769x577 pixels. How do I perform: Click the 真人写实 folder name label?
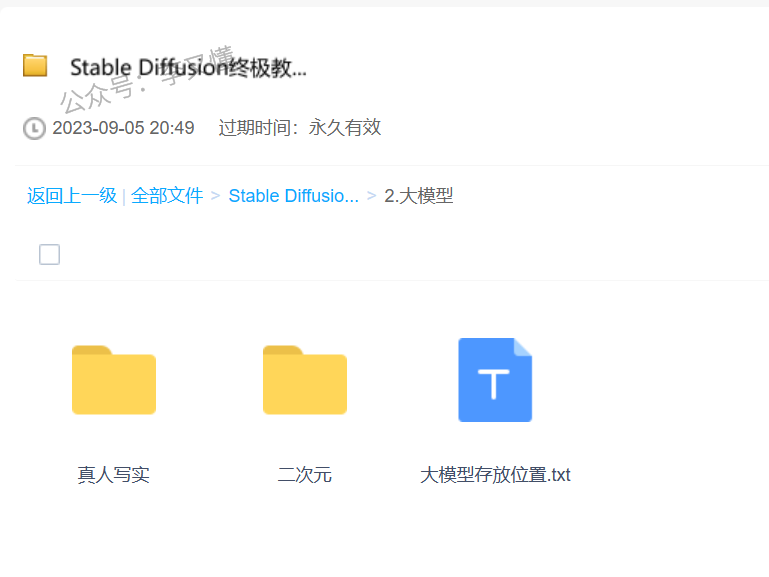pos(114,475)
